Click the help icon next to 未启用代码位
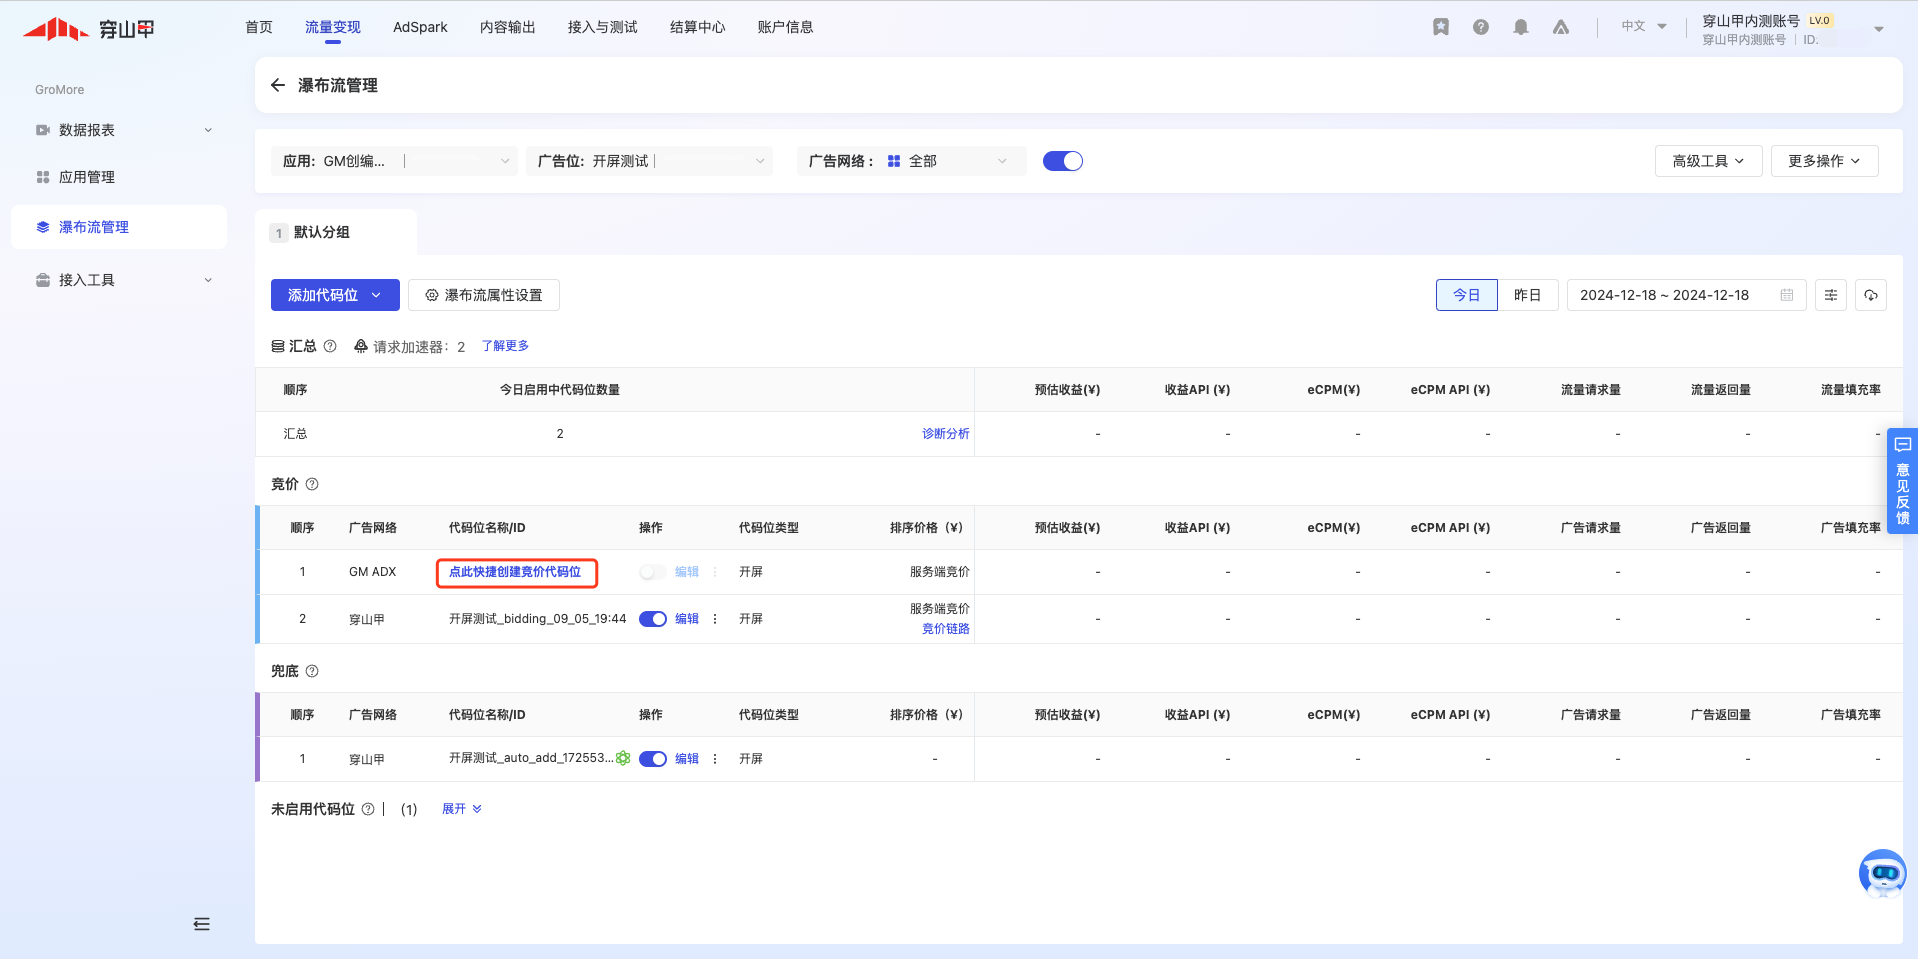Image resolution: width=1918 pixels, height=959 pixels. [368, 809]
